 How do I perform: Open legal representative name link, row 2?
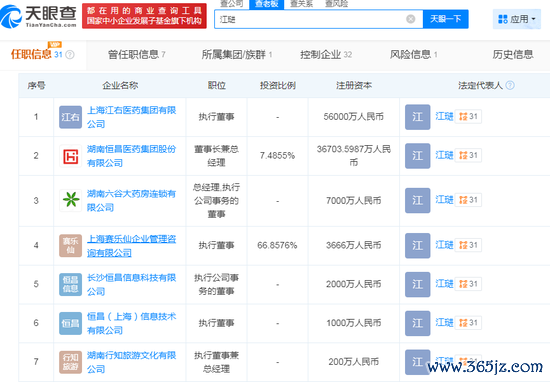[444, 155]
